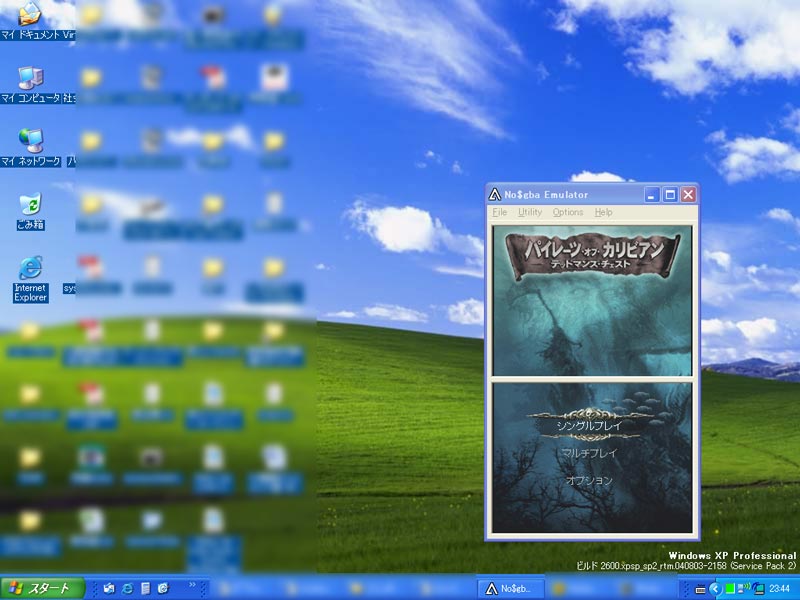Minimize the No$gba Emulator window

pos(652,195)
